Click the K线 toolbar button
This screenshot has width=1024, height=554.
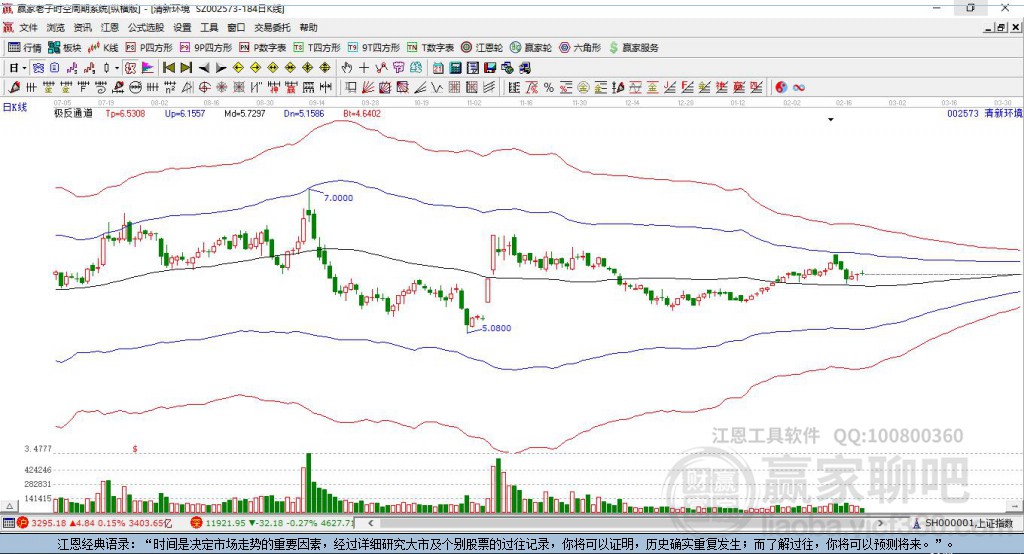point(104,47)
